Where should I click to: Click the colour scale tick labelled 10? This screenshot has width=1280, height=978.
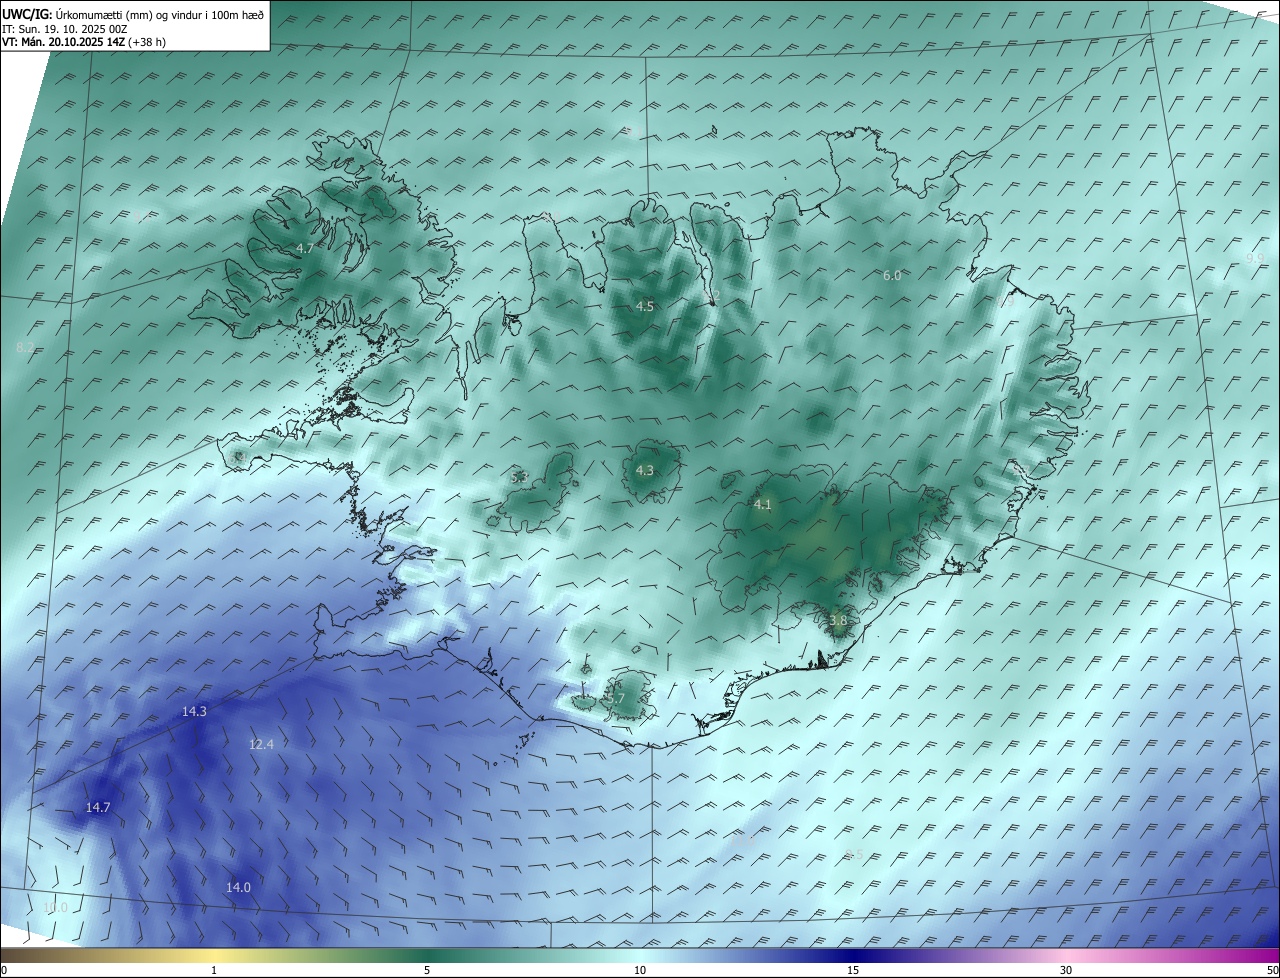pyautogui.click(x=640, y=971)
